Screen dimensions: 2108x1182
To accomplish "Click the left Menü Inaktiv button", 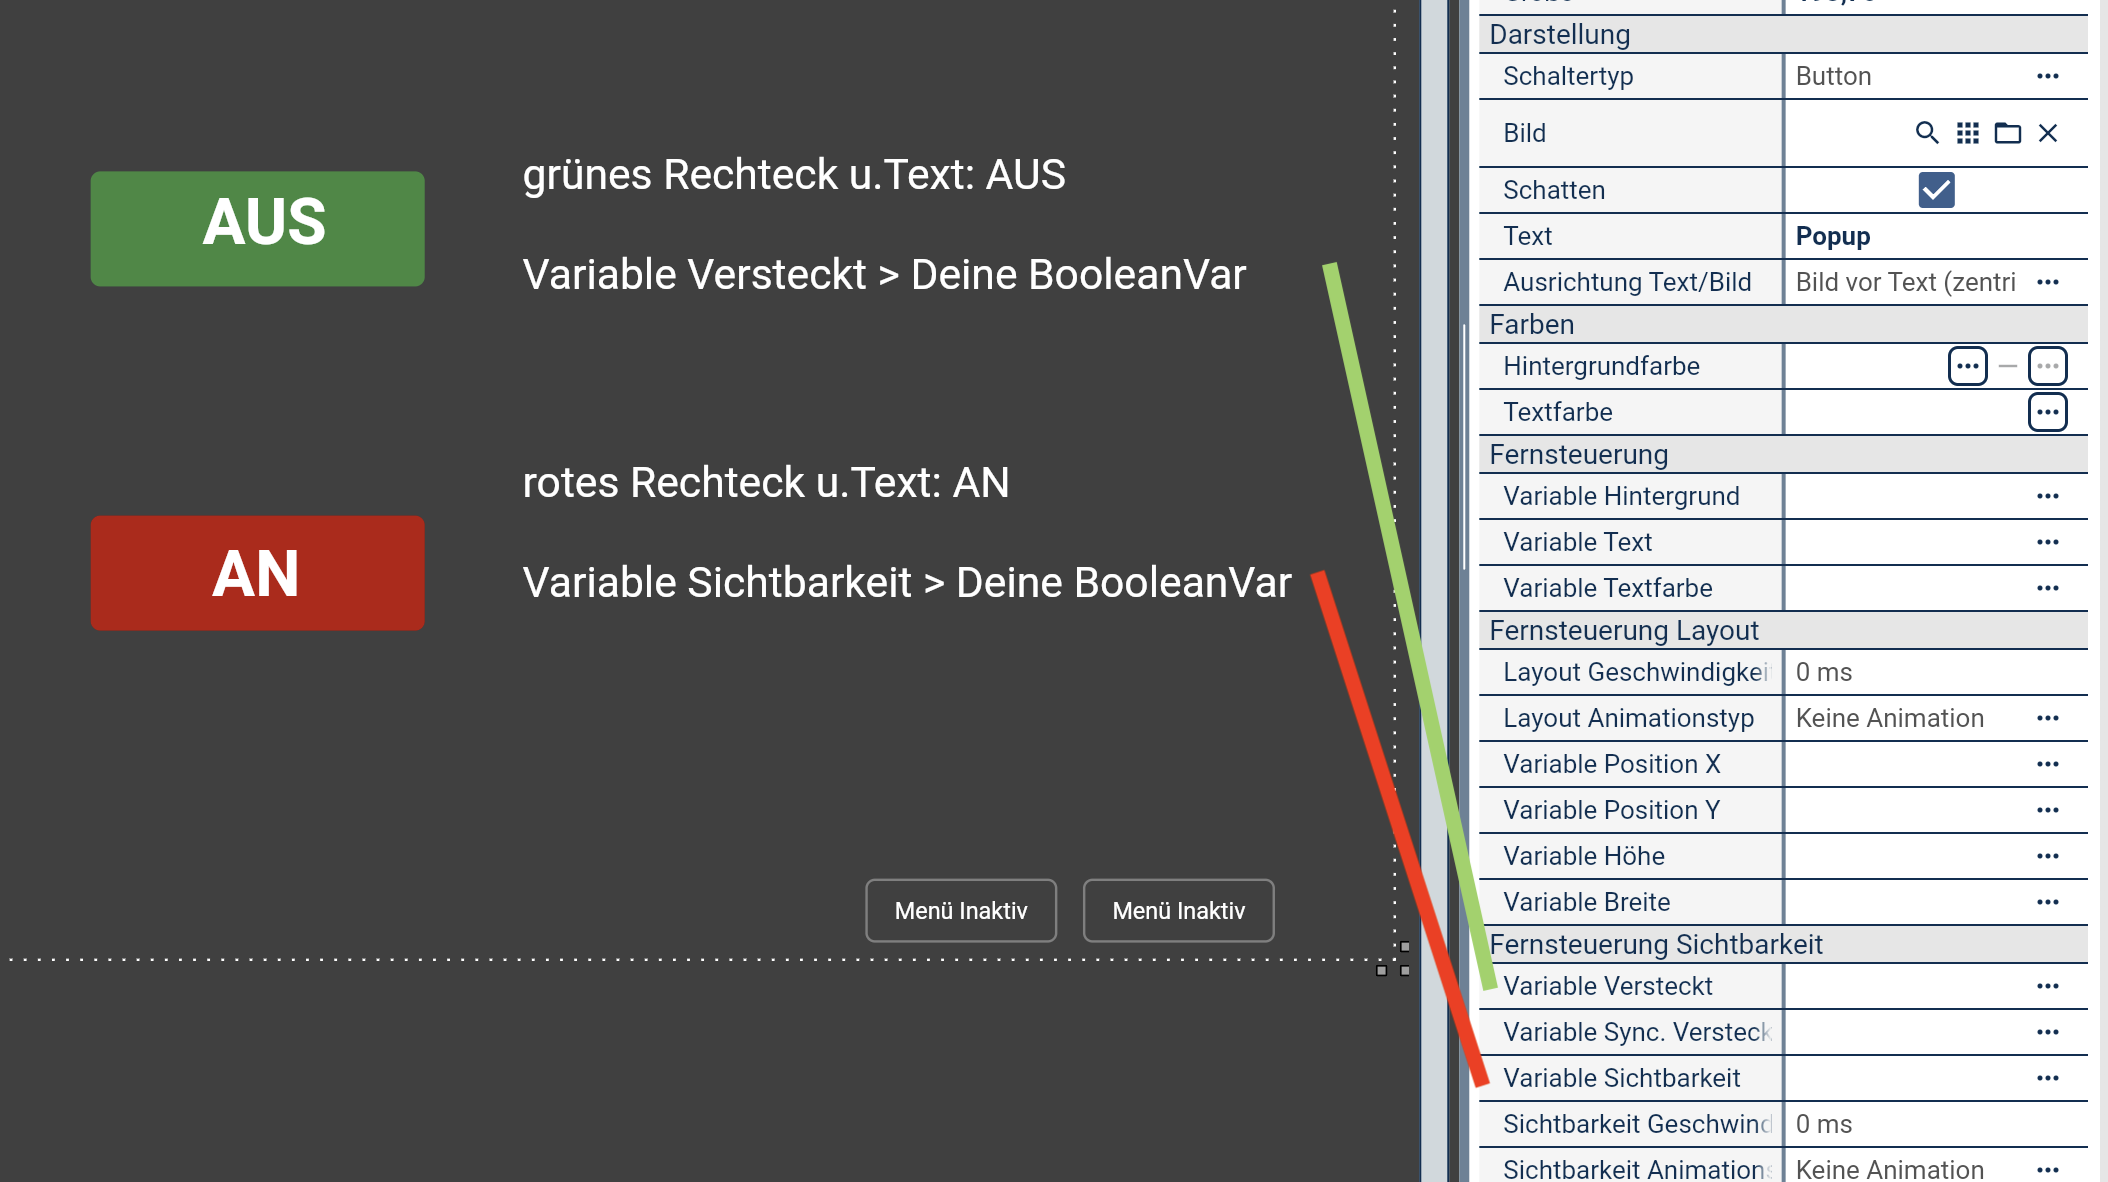I will tap(960, 910).
